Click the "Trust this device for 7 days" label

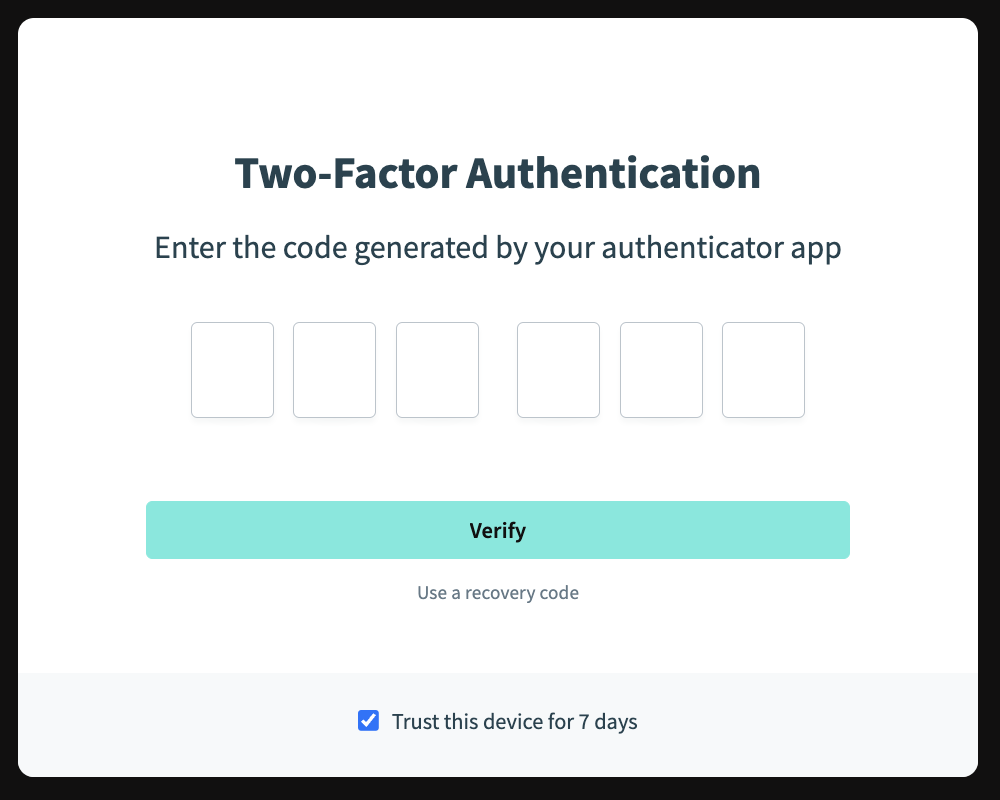coord(514,721)
